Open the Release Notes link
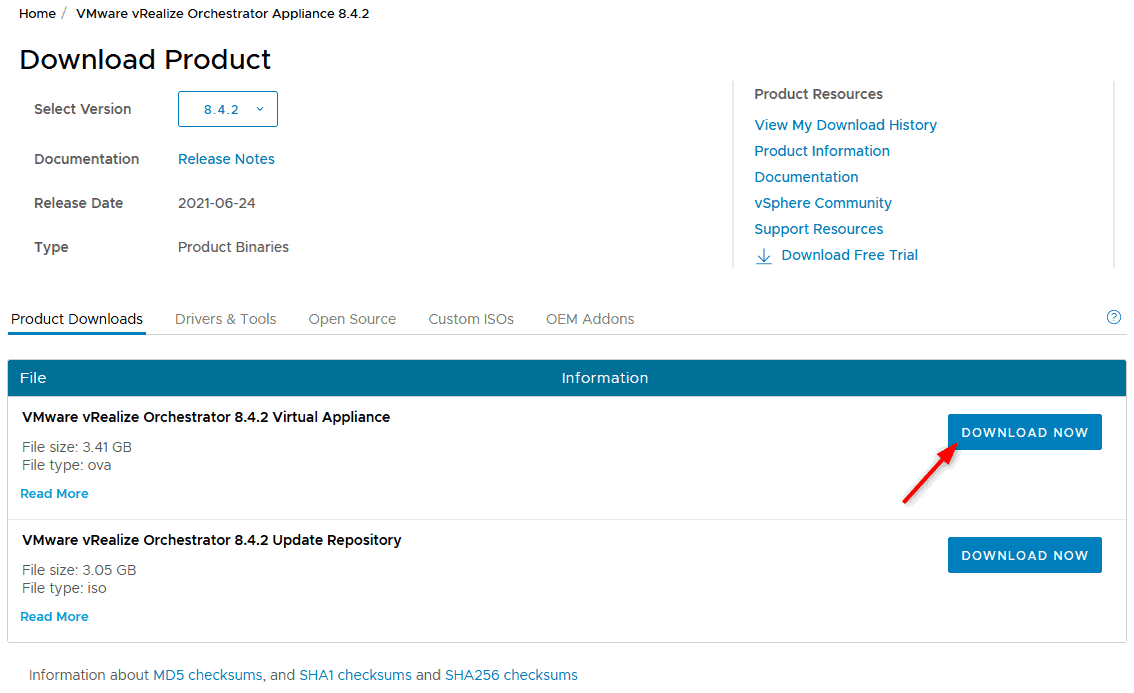The height and width of the screenshot is (693, 1134). click(x=226, y=159)
